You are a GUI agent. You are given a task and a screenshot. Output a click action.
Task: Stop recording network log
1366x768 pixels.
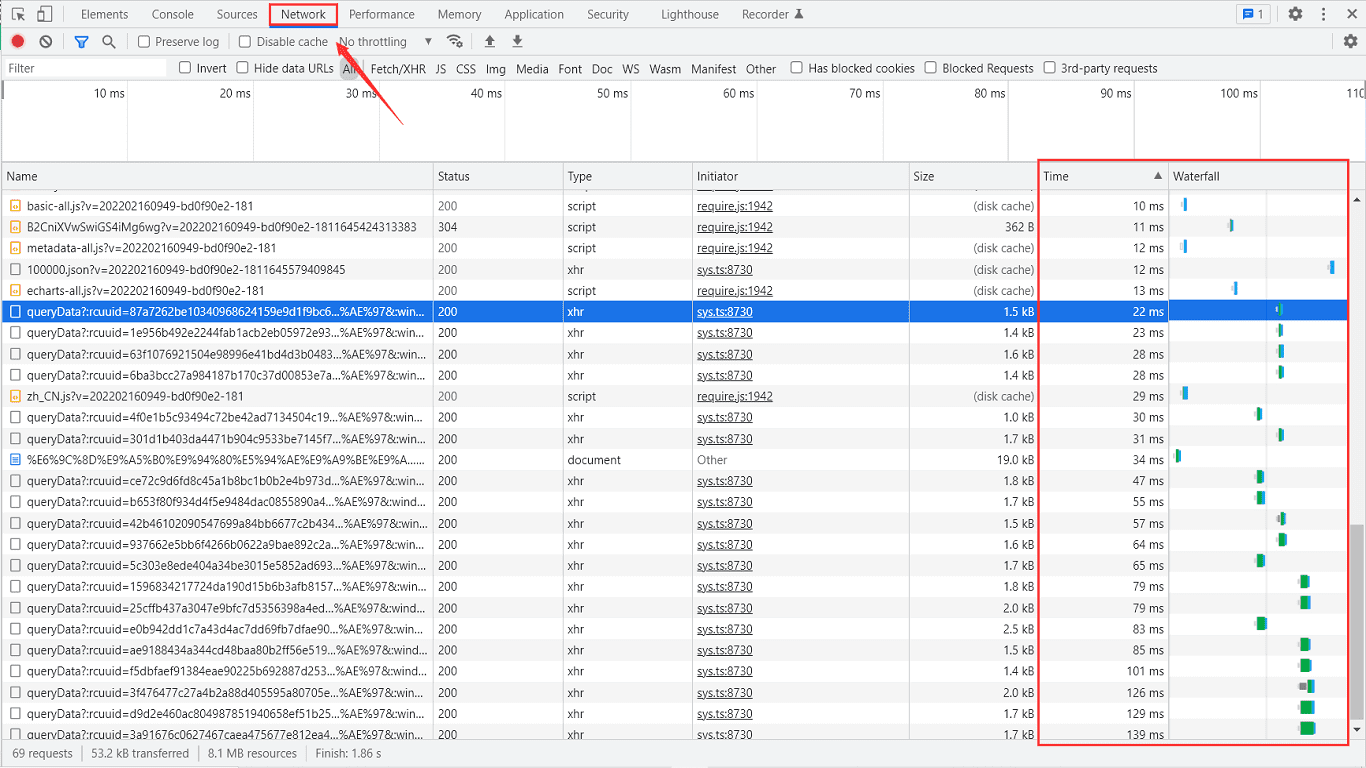pyautogui.click(x=18, y=41)
